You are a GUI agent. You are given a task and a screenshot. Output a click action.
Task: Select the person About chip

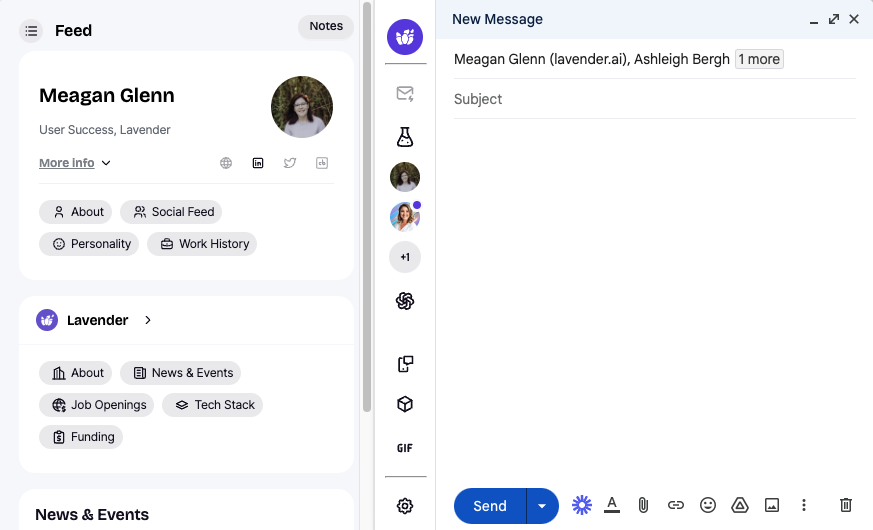coord(75,212)
